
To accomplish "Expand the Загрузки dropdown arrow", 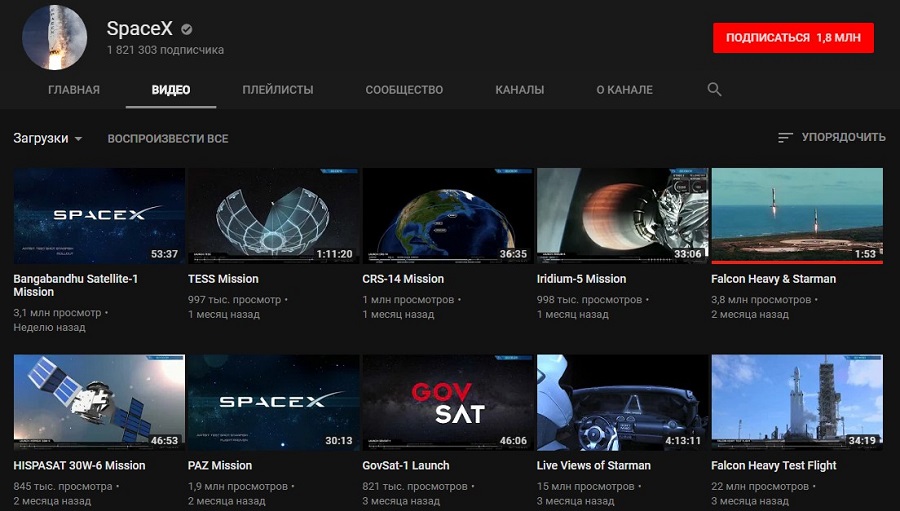I will tap(79, 139).
